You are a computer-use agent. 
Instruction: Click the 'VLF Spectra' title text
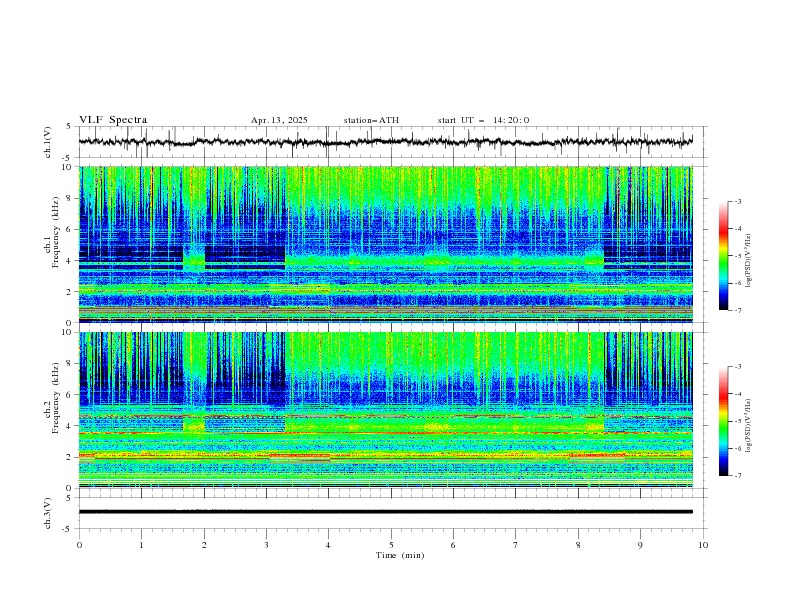click(113, 120)
